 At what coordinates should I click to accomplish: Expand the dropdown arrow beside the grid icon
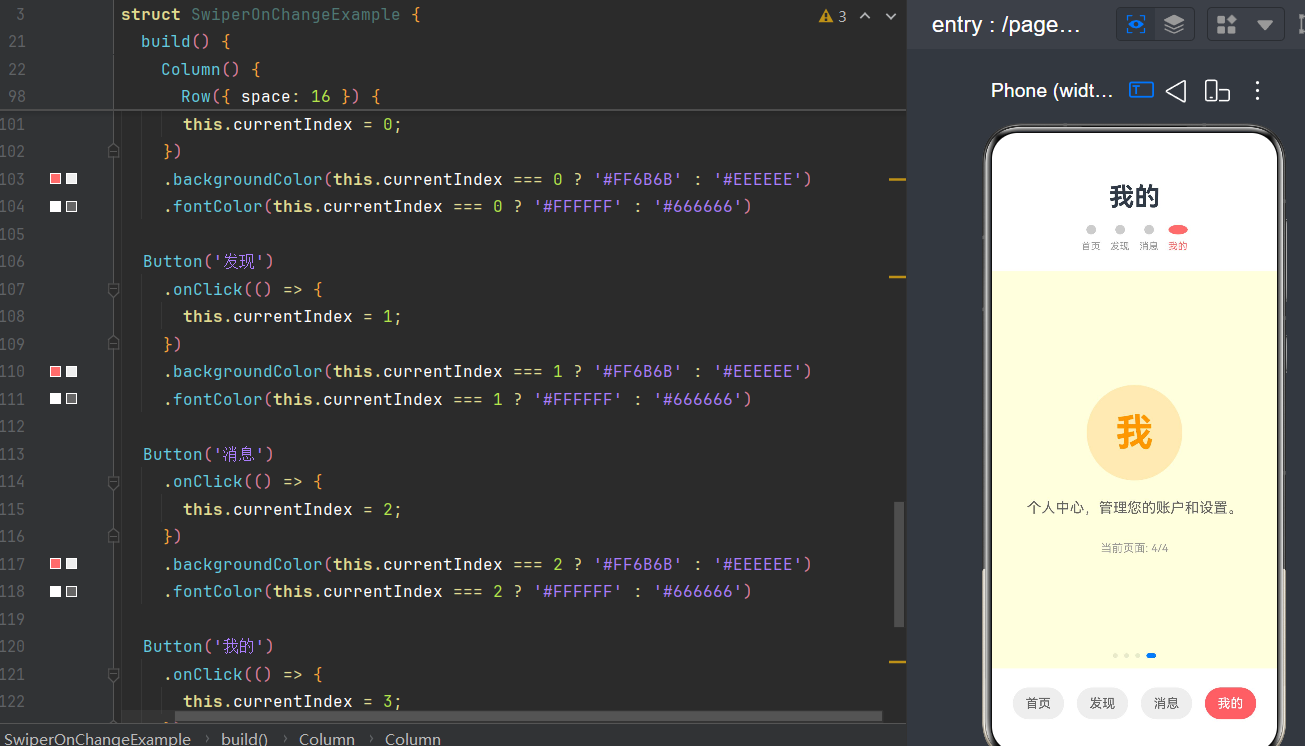(x=1265, y=24)
